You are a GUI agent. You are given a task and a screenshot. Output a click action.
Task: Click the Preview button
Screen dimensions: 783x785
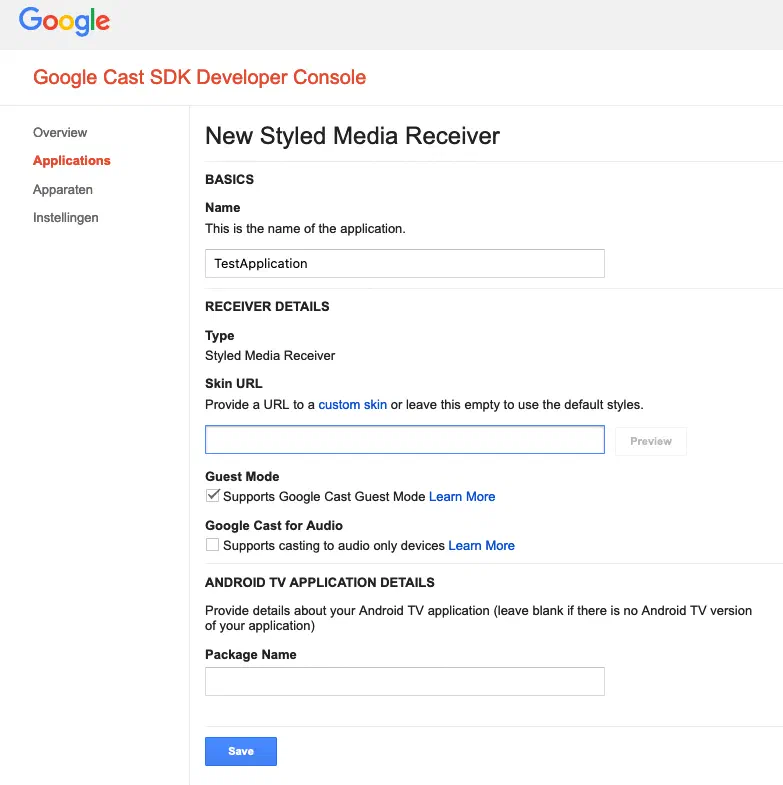click(x=651, y=441)
